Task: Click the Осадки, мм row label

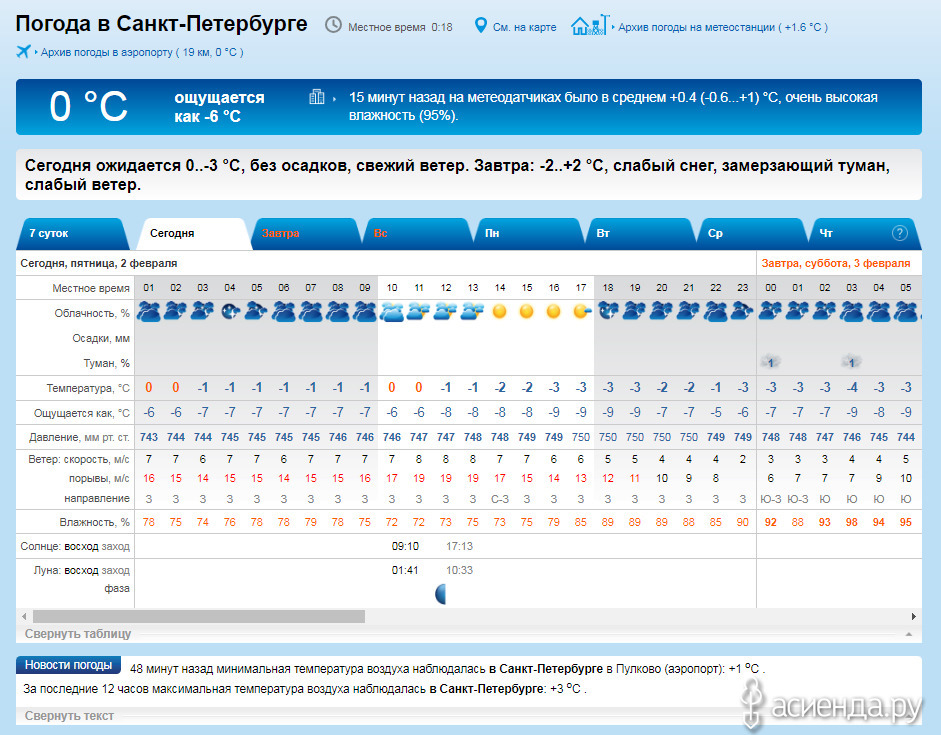Action: click(101, 338)
